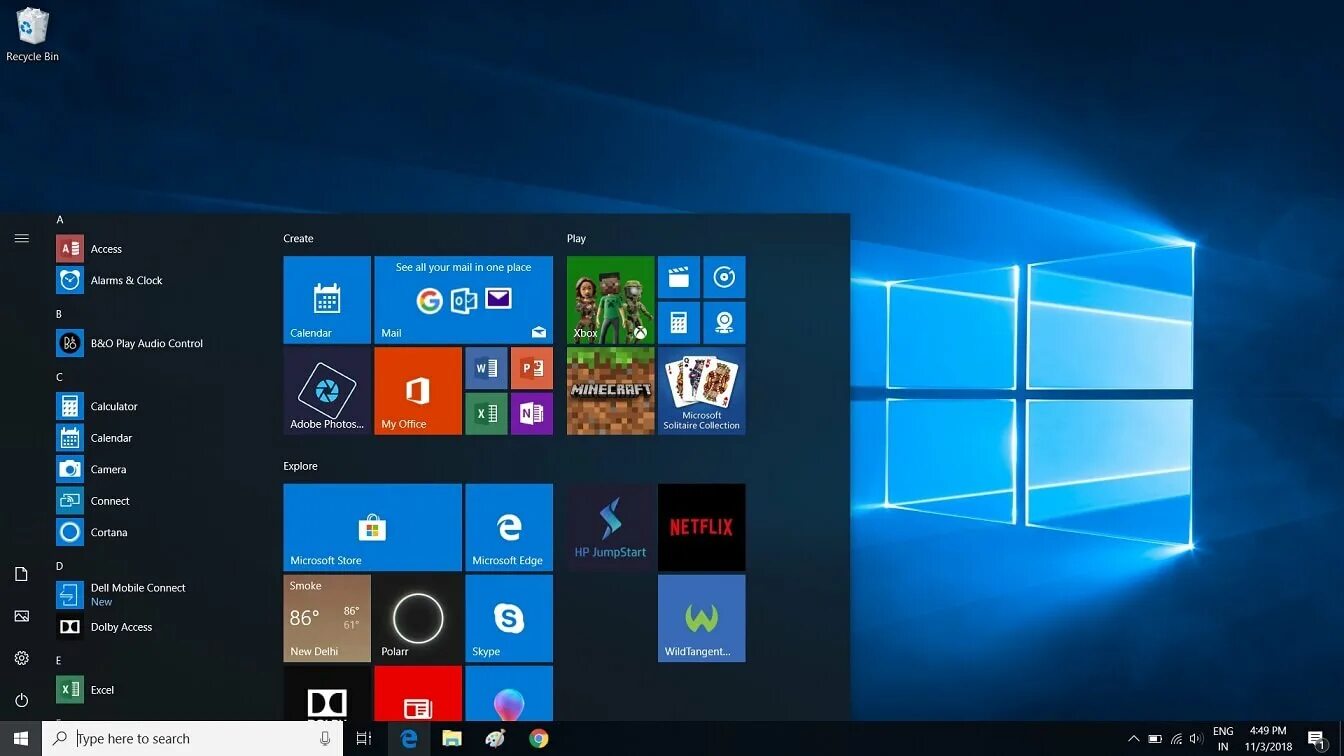Image resolution: width=1344 pixels, height=756 pixels.
Task: Open Edge from the taskbar
Action: [409, 739]
